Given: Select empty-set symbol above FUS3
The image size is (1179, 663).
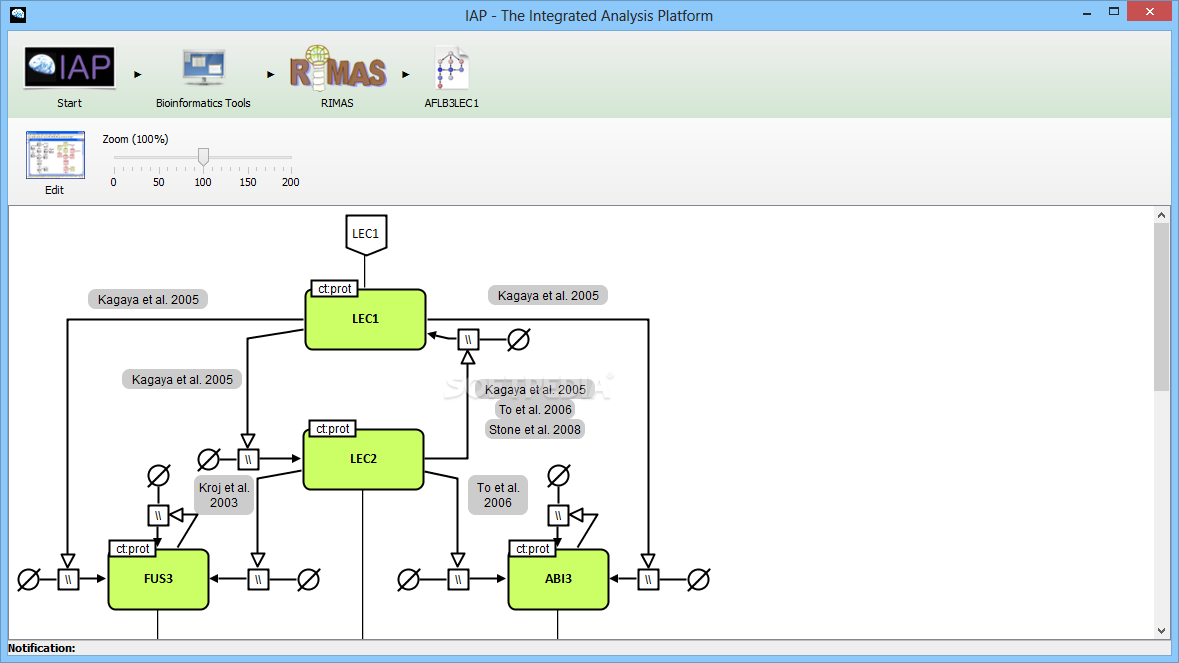Looking at the screenshot, I should (158, 476).
